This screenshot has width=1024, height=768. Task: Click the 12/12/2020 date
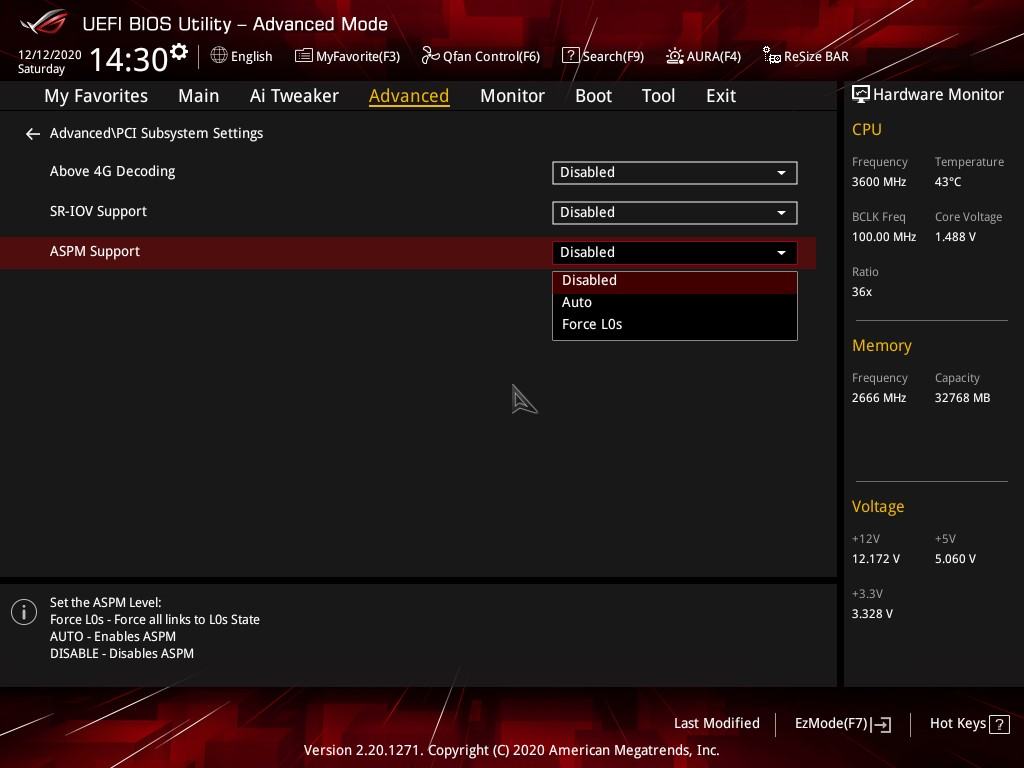pyautogui.click(x=50, y=55)
